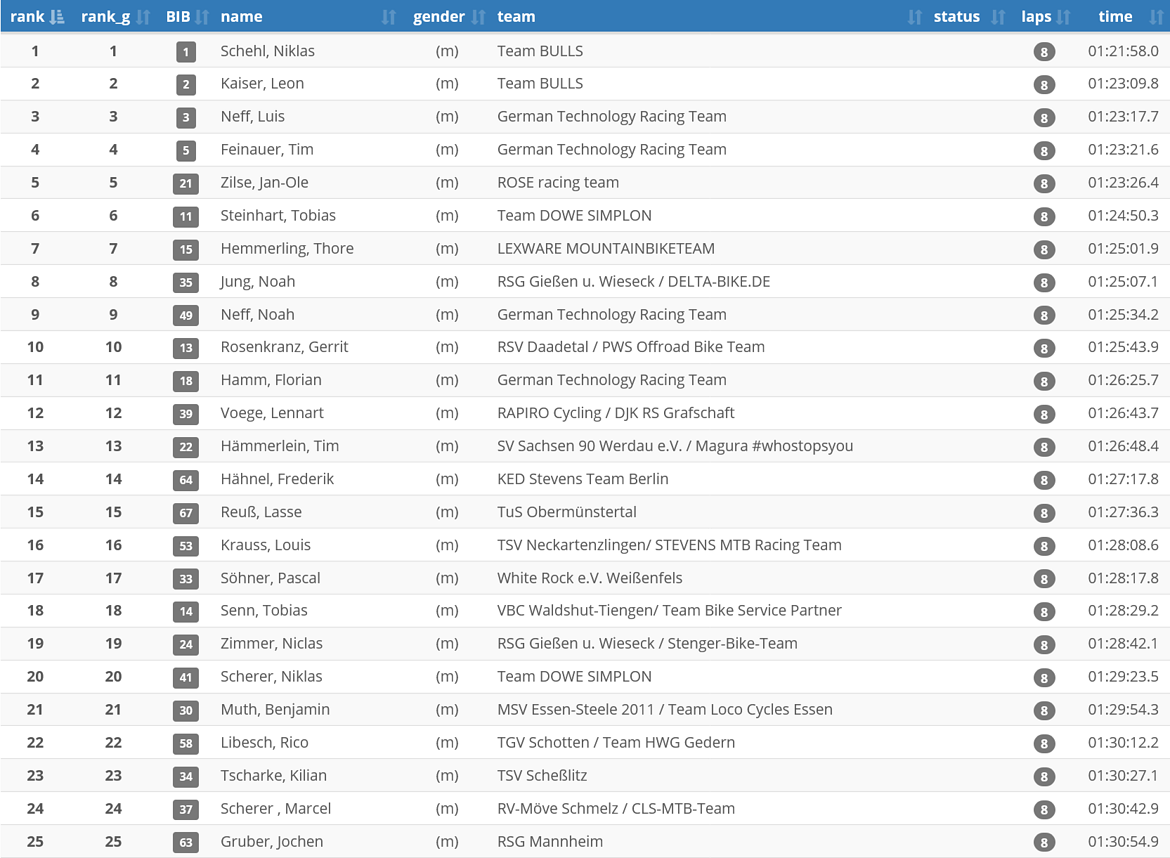The image size is (1170, 858).
Task: Click BIB badge 5 for Feinauer, Tim
Action: [186, 151]
